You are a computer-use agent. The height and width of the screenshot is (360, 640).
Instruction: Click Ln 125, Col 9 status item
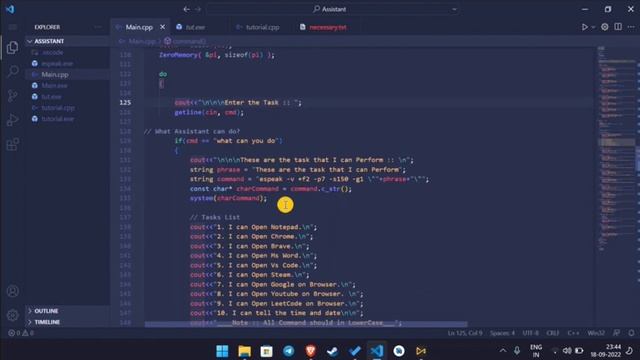(x=465, y=333)
